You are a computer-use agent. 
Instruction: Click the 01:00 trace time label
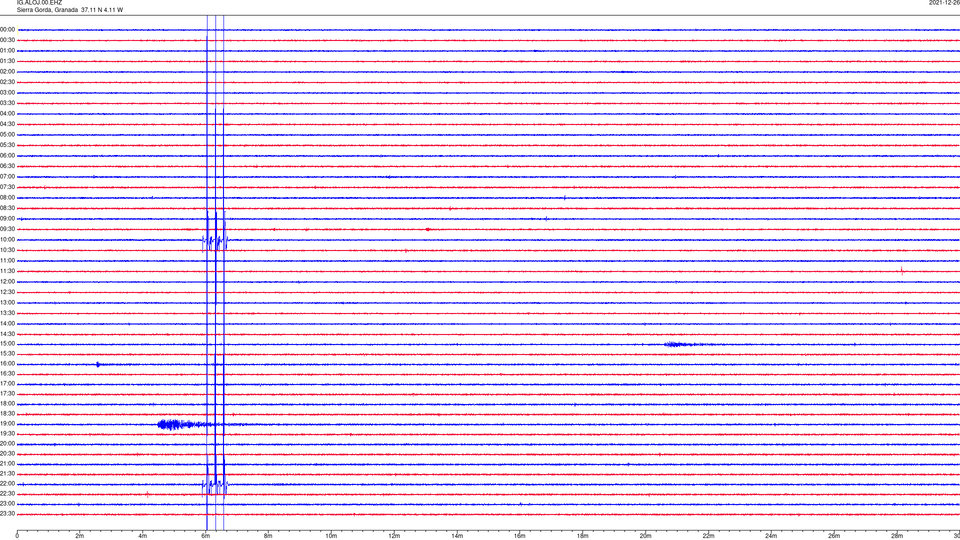click(x=7, y=51)
